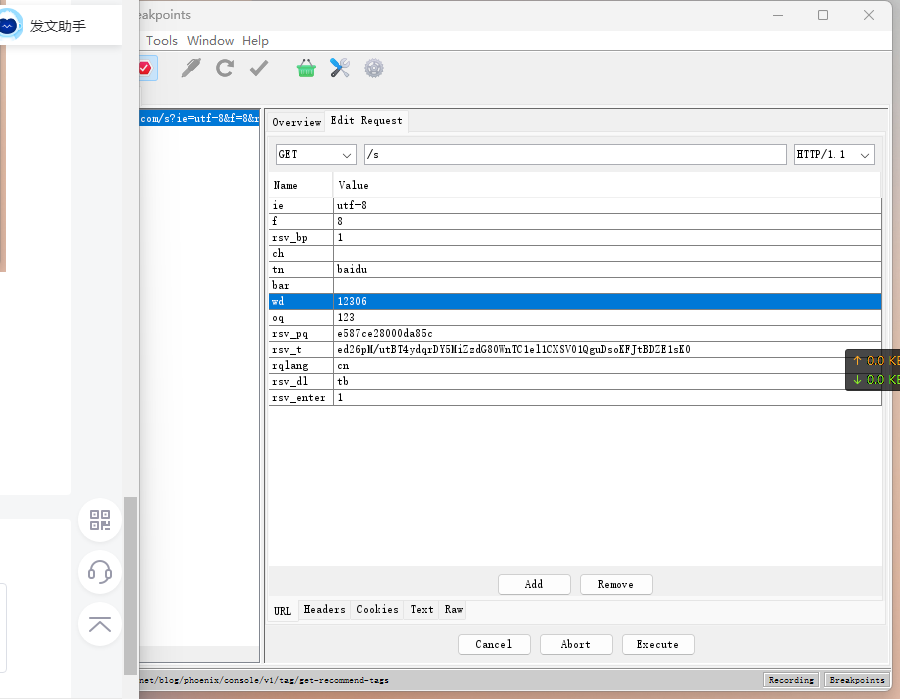The image size is (900, 699).
Task: Click the rsv_bp parameter name cell
Action: pos(301,238)
